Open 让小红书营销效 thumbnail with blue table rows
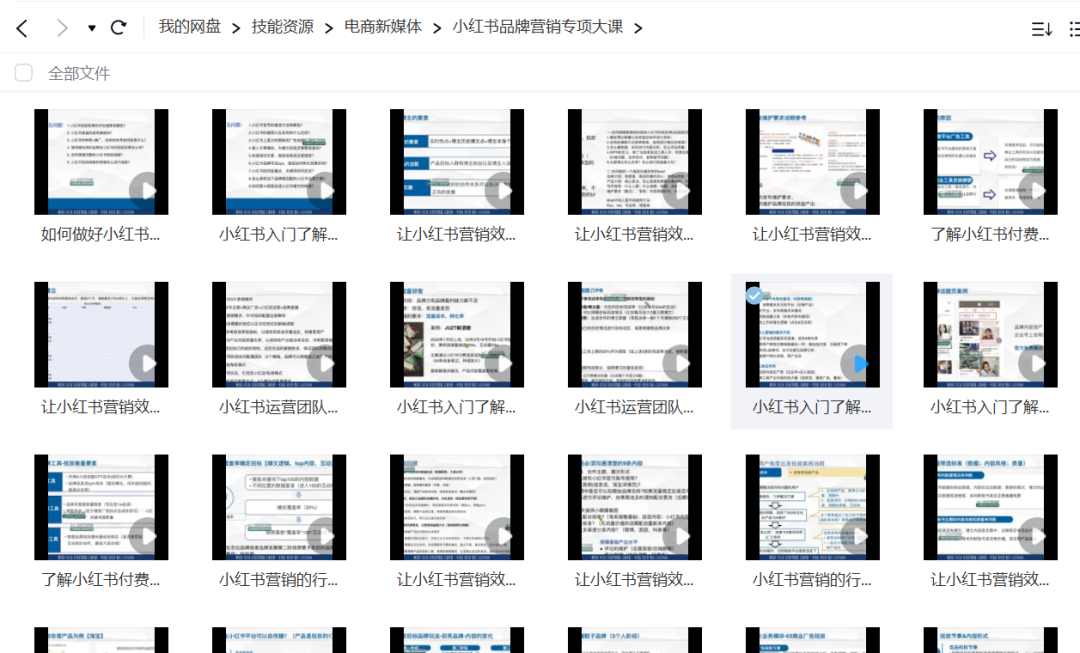Image resolution: width=1080 pixels, height=653 pixels. (x=457, y=162)
